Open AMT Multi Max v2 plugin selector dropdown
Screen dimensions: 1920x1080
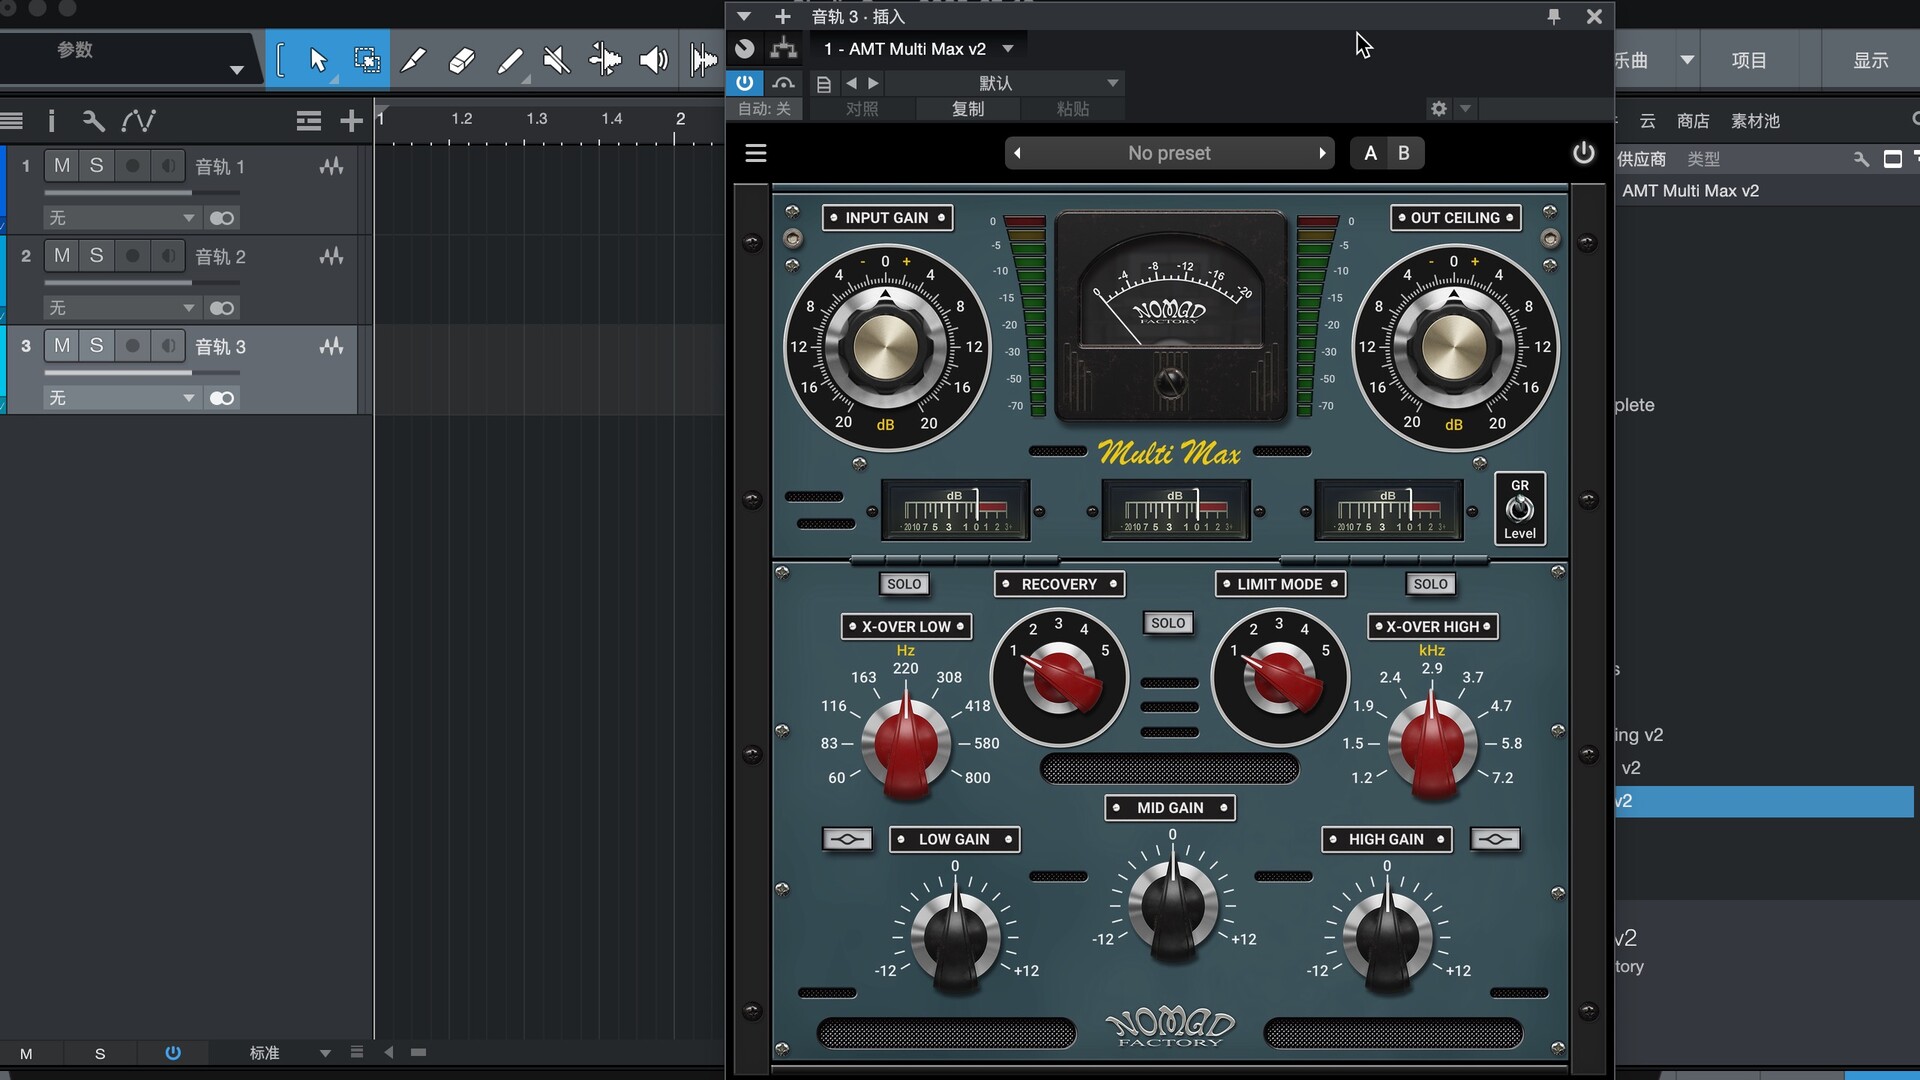[x=1008, y=48]
